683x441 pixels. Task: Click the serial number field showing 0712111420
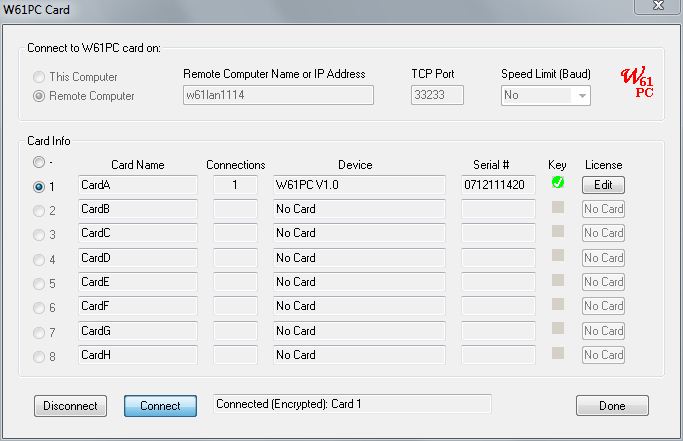pos(498,185)
